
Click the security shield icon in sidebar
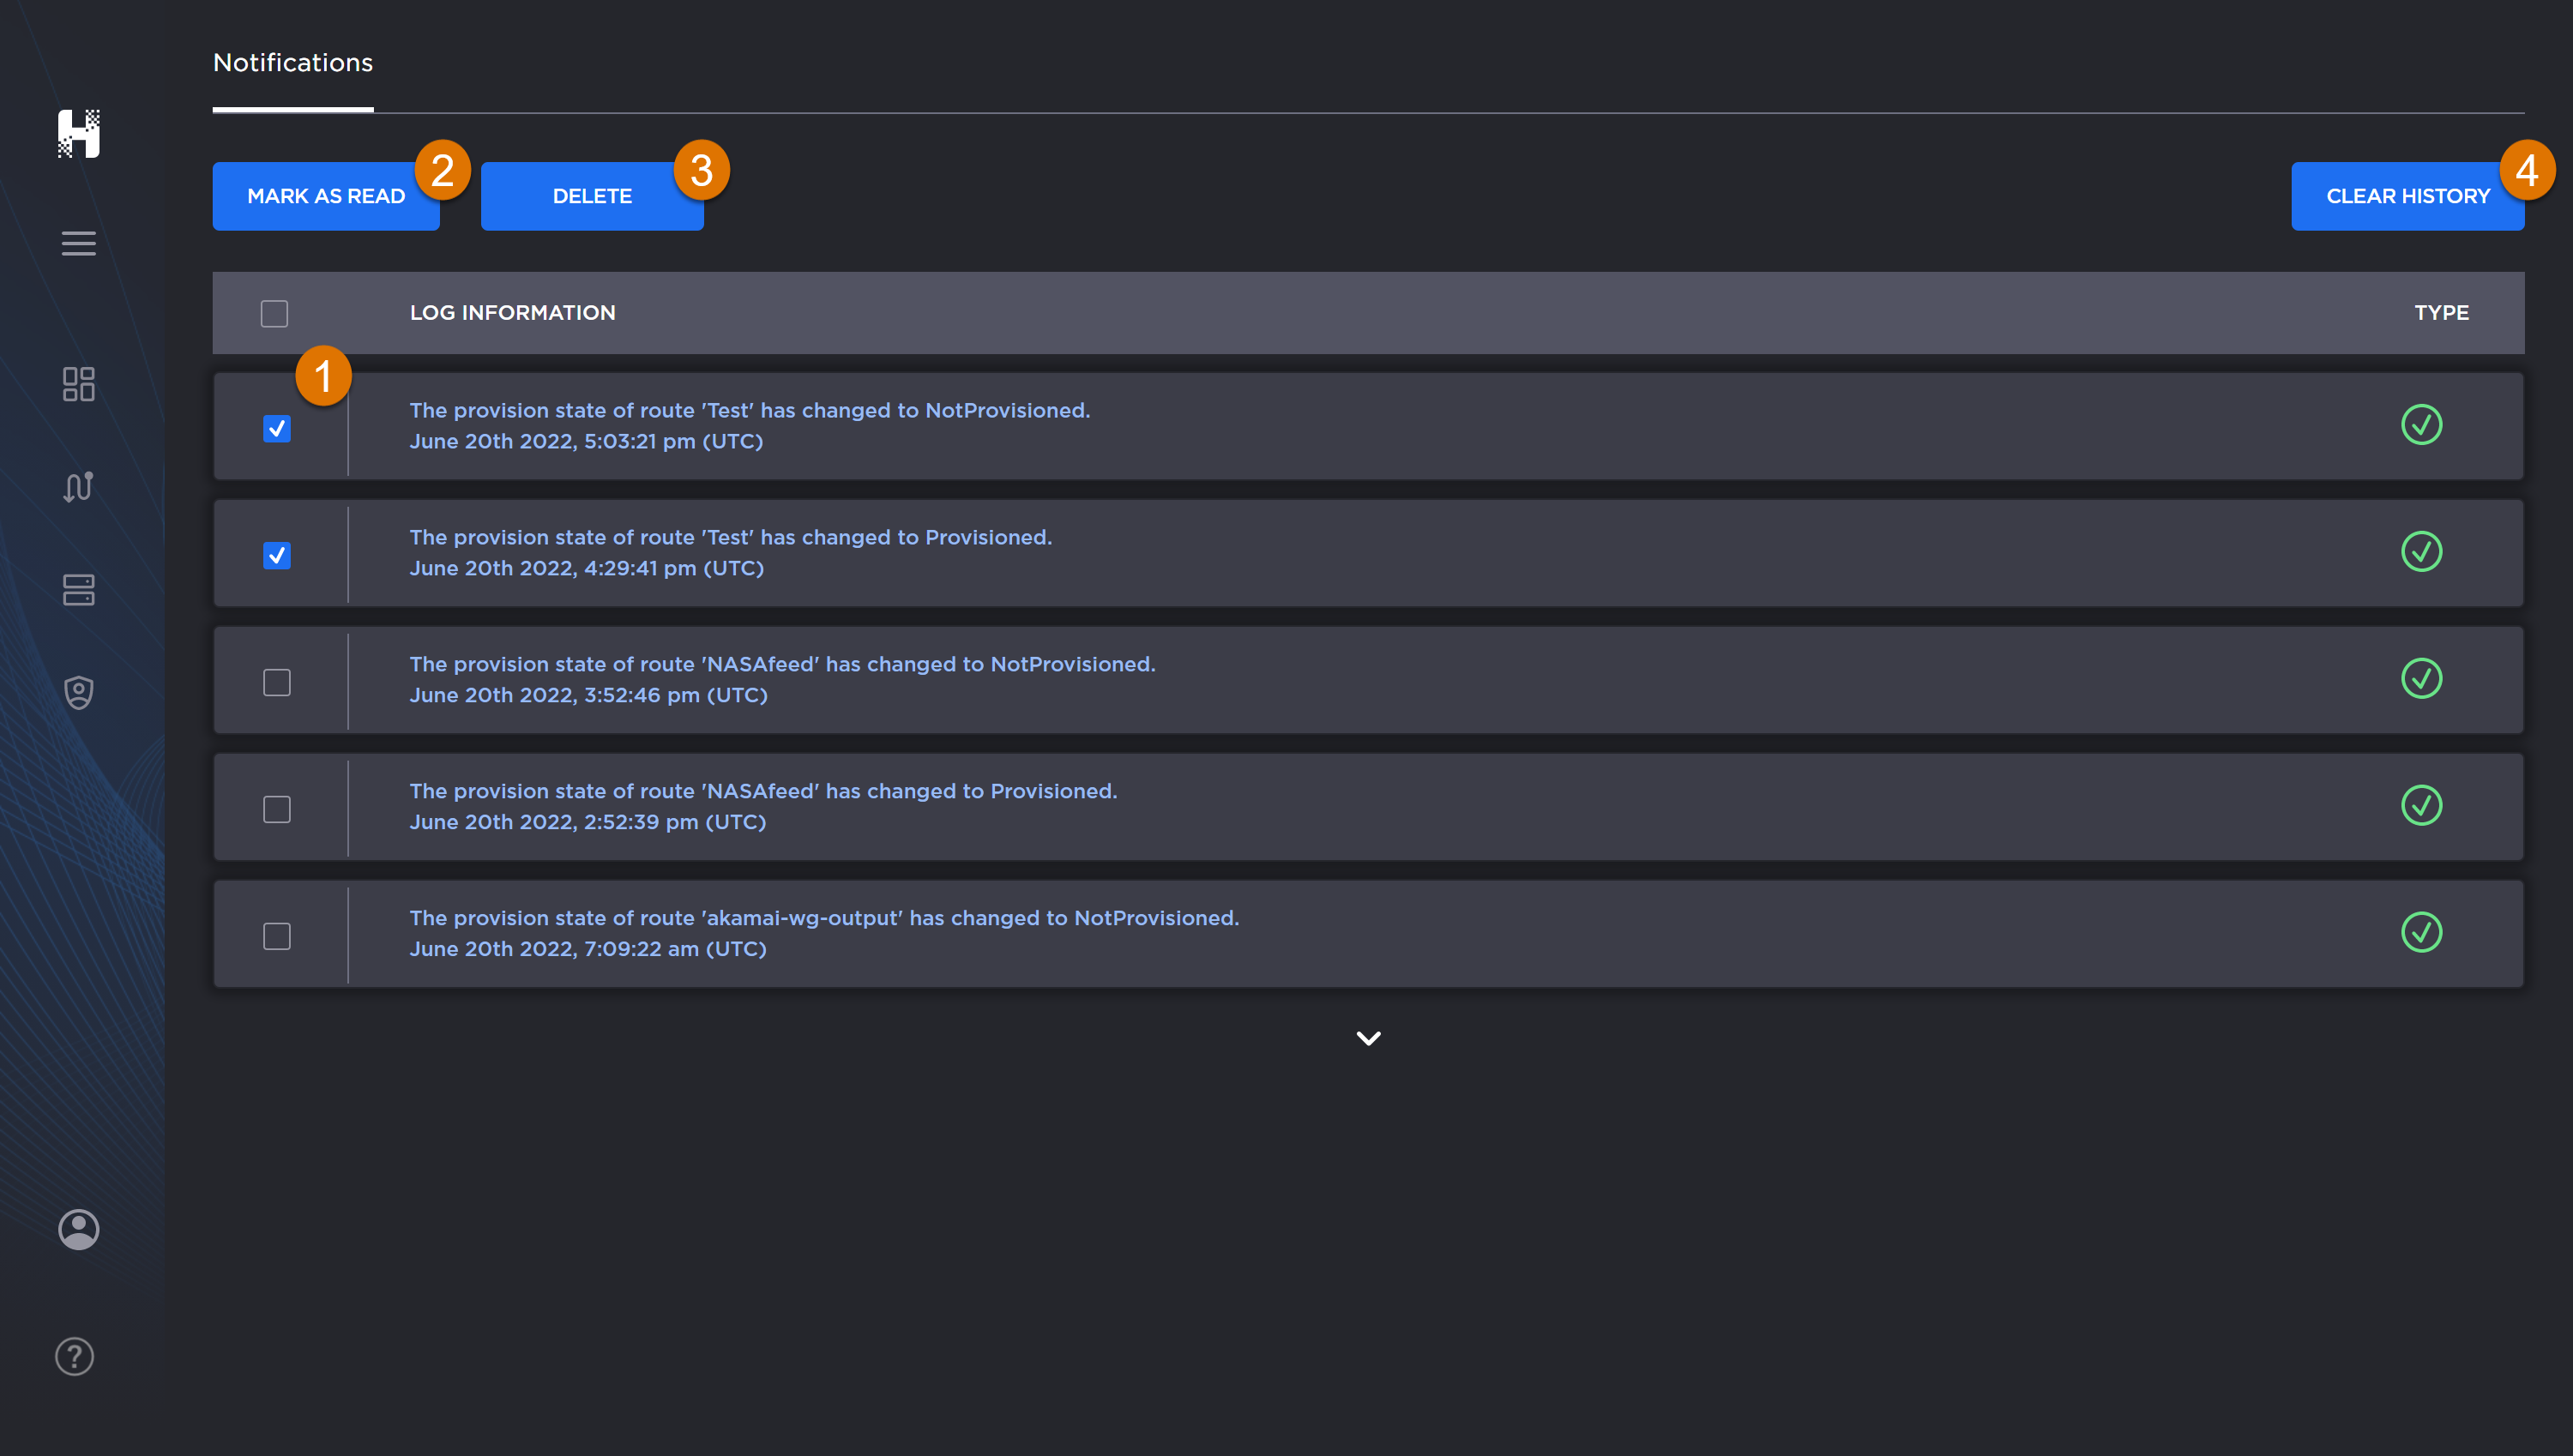click(x=78, y=692)
